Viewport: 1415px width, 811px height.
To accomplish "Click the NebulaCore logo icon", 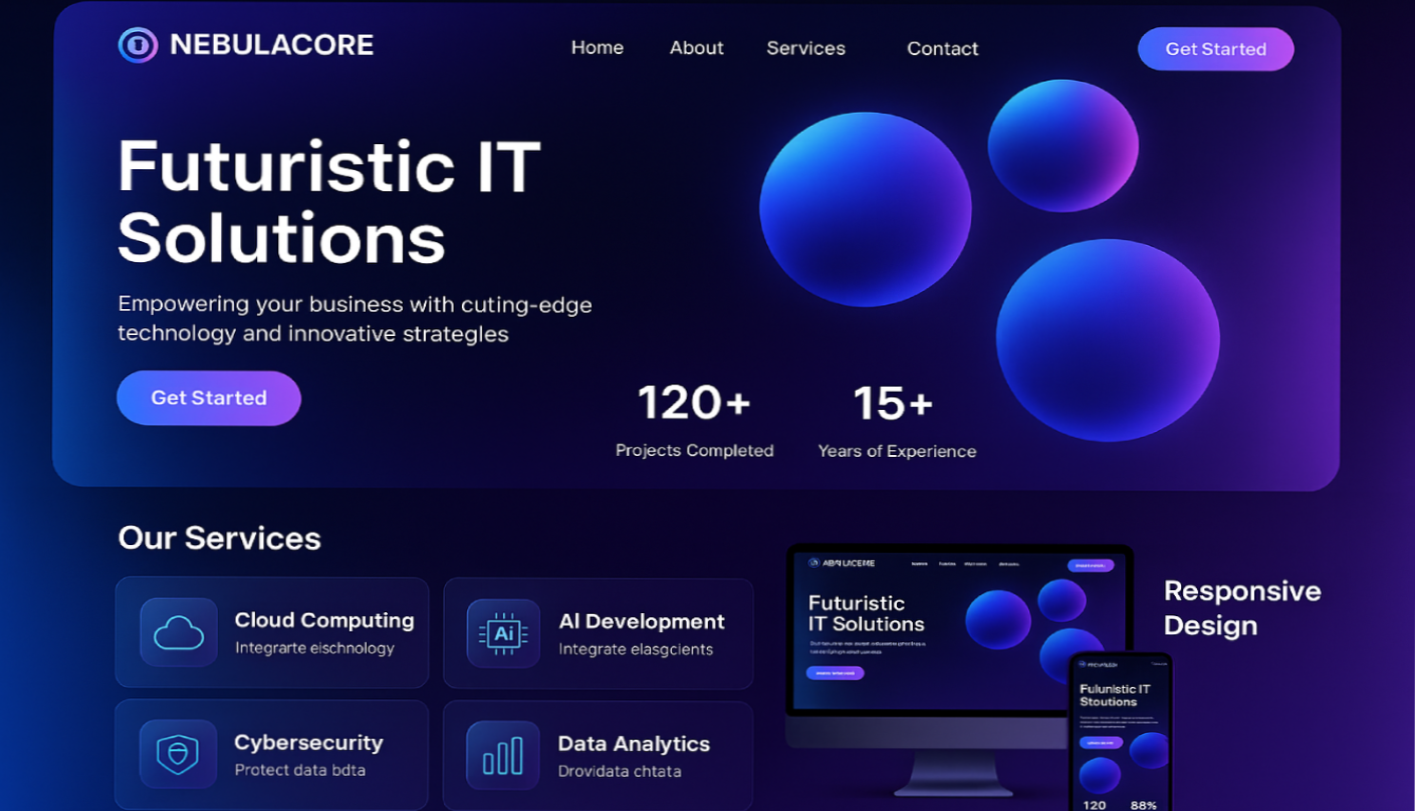I will click(x=138, y=45).
